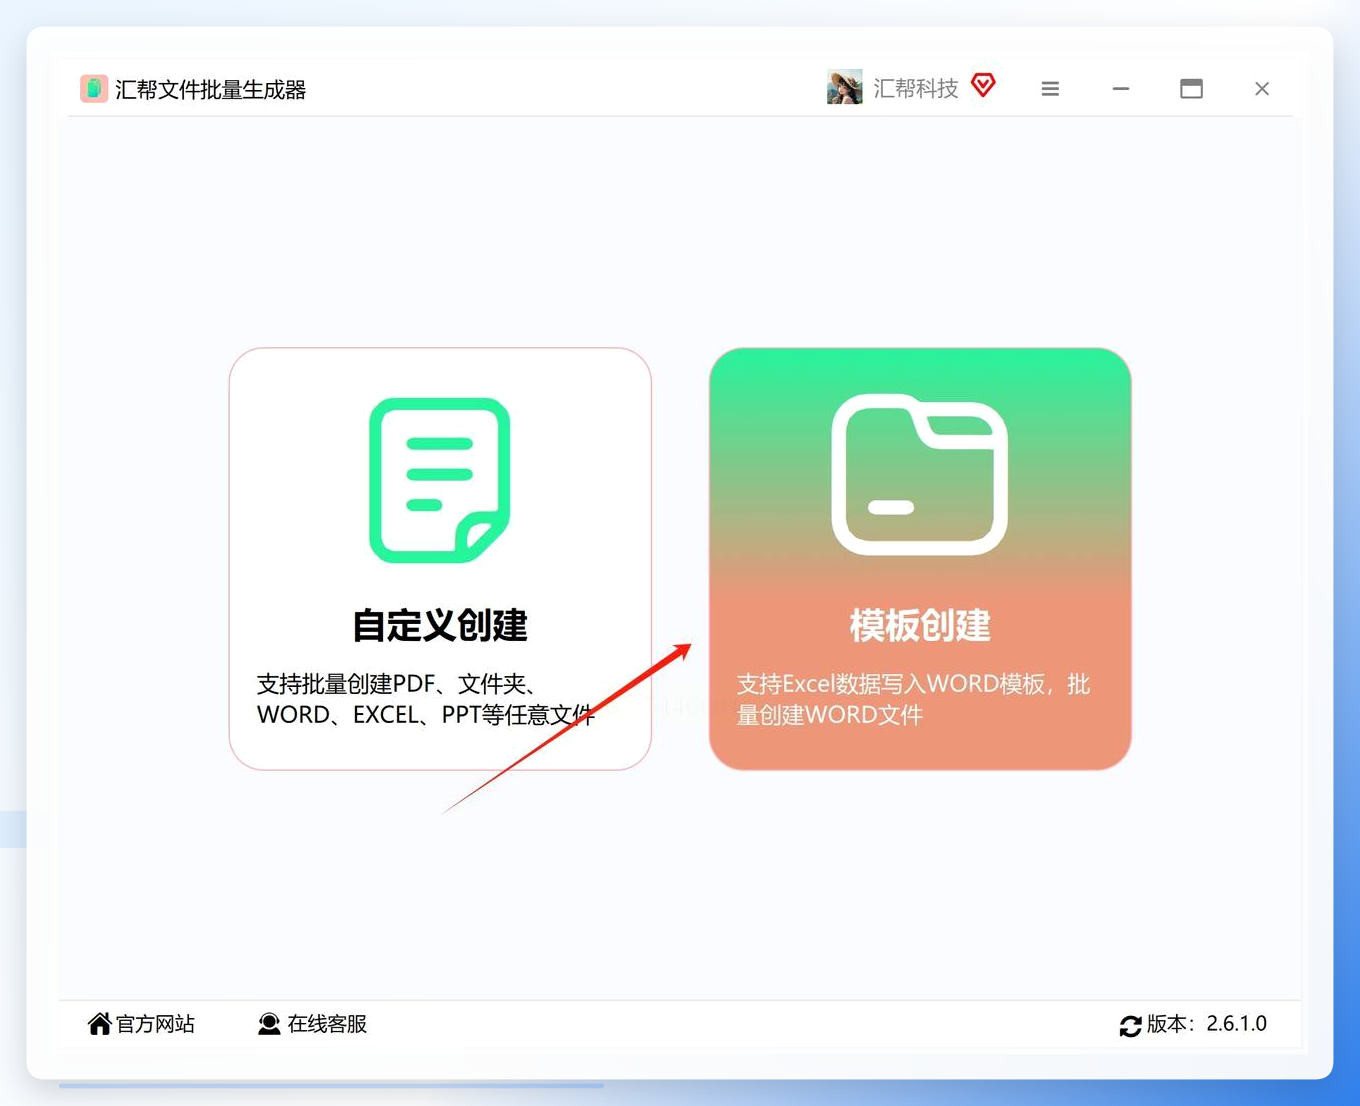
Task: Close the application window
Action: [x=1262, y=89]
